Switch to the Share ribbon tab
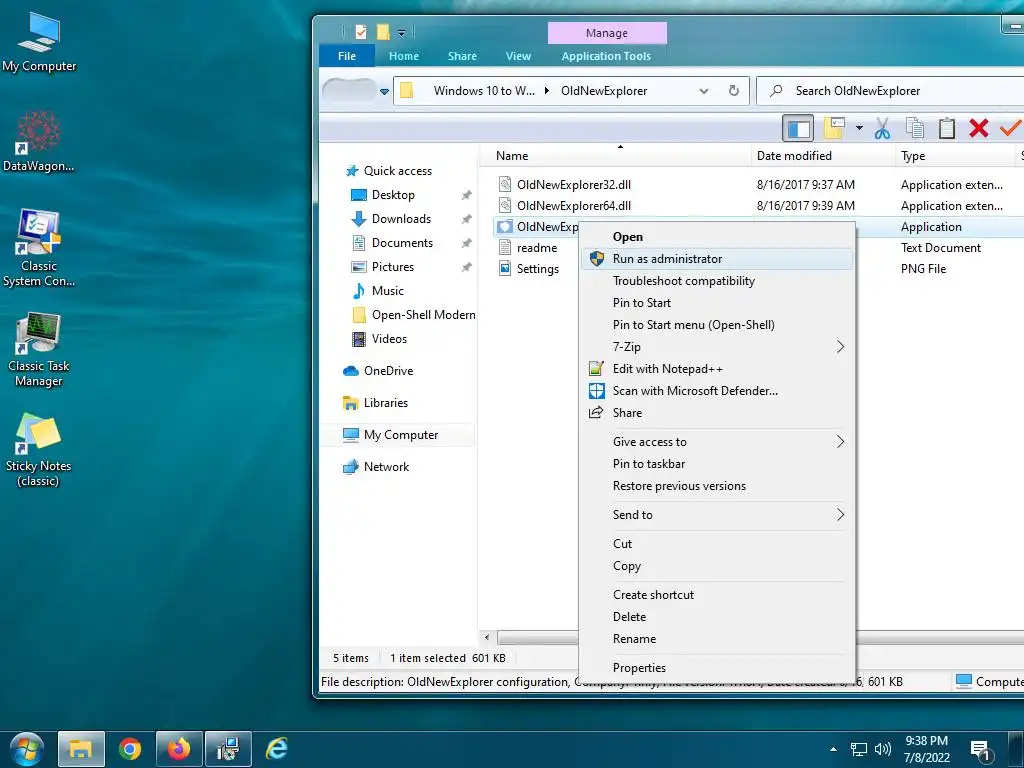The image size is (1024, 768). coord(462,56)
